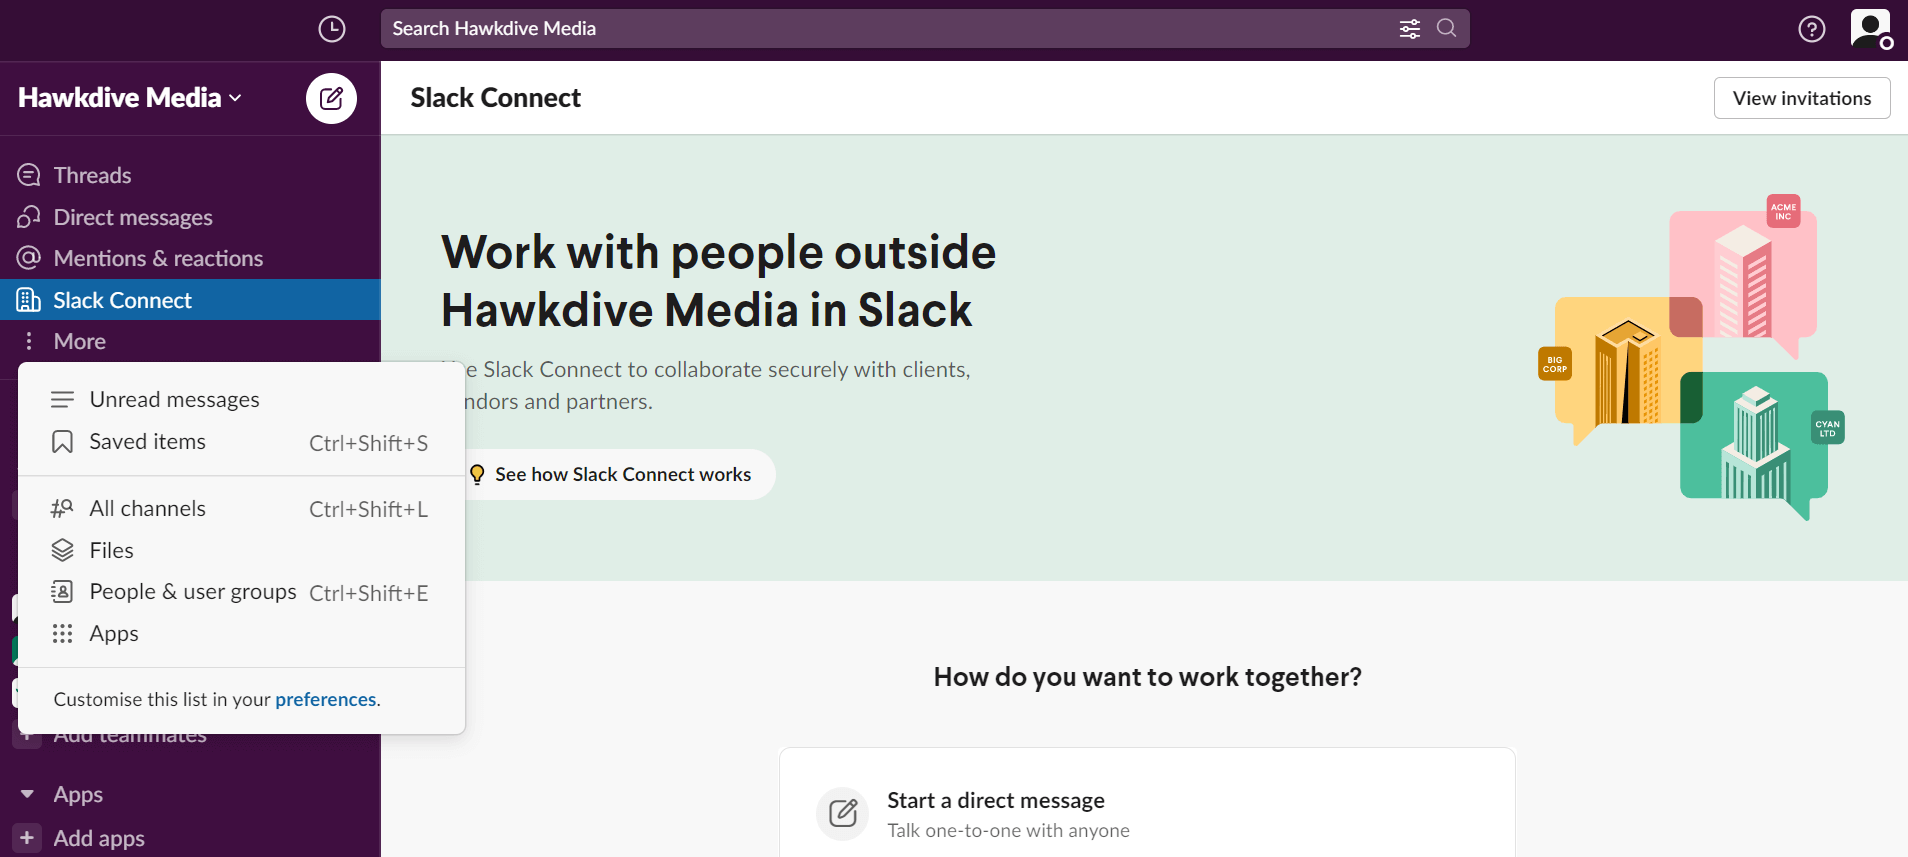Open the user profile avatar
This screenshot has width=1908, height=857.
[1870, 28]
